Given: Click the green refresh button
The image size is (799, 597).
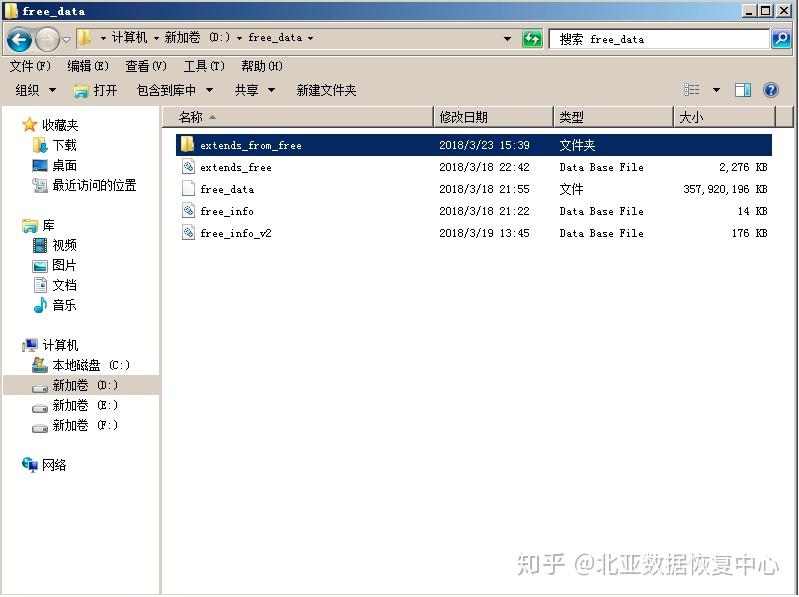Looking at the screenshot, I should click(x=532, y=39).
